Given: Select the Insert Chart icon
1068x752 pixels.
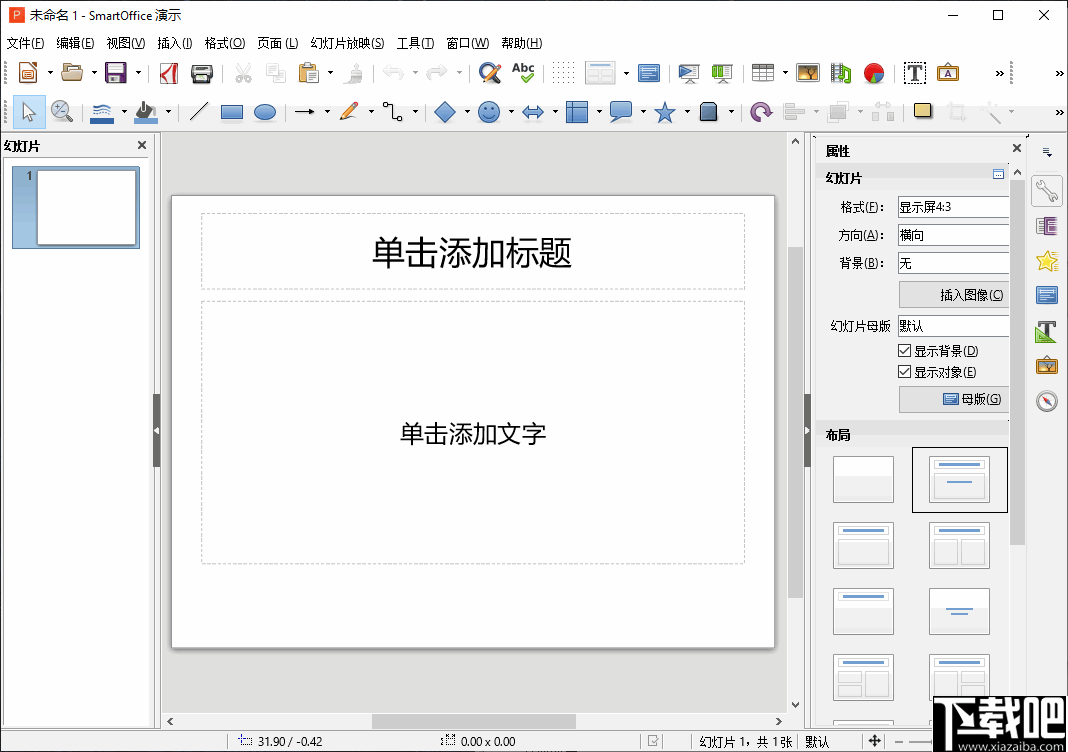Looking at the screenshot, I should coord(873,73).
